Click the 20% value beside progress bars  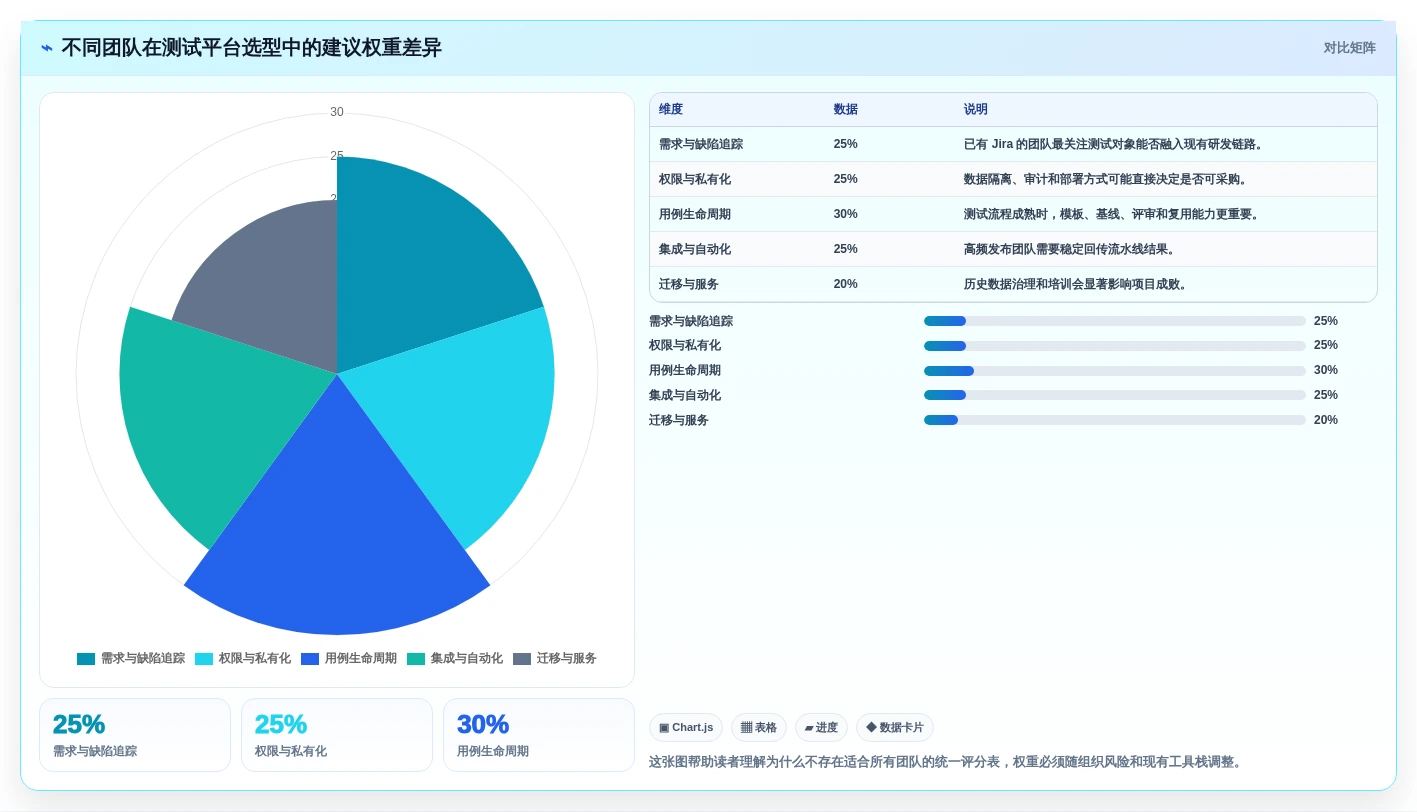[x=1326, y=420]
